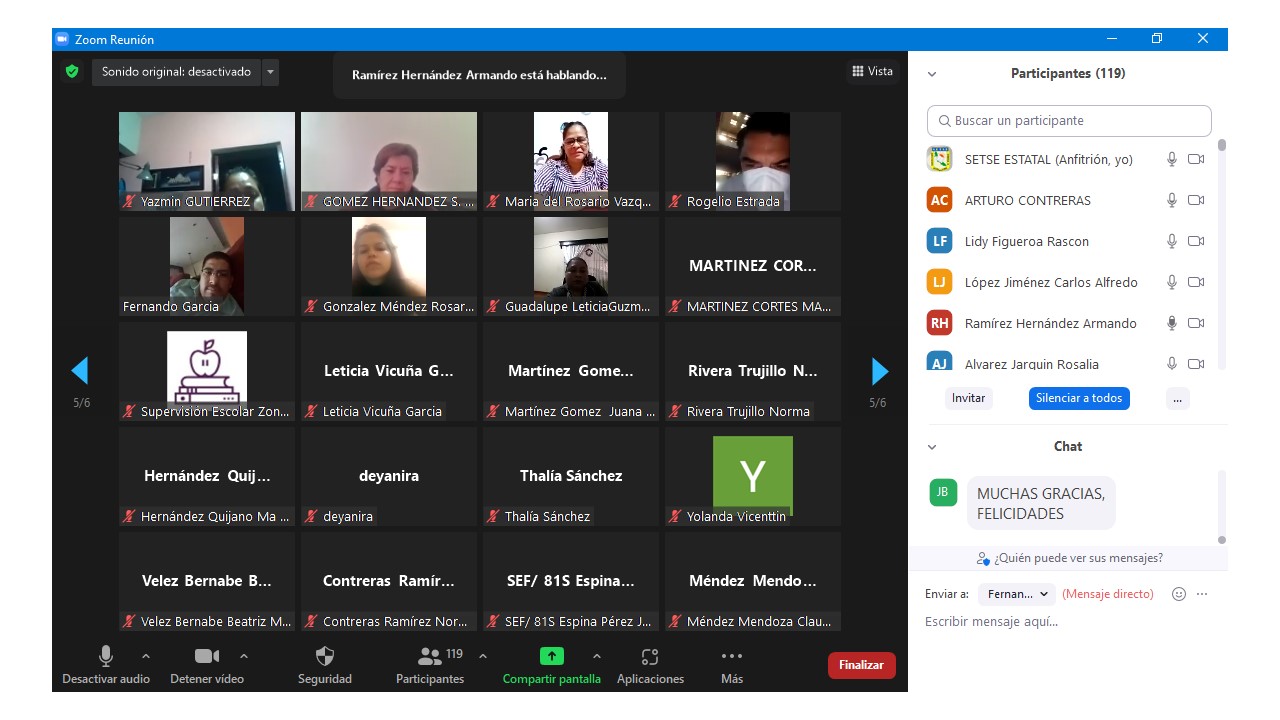1280x720 pixels.
Task: Start Compartir pantalla screen sharing
Action: (552, 665)
